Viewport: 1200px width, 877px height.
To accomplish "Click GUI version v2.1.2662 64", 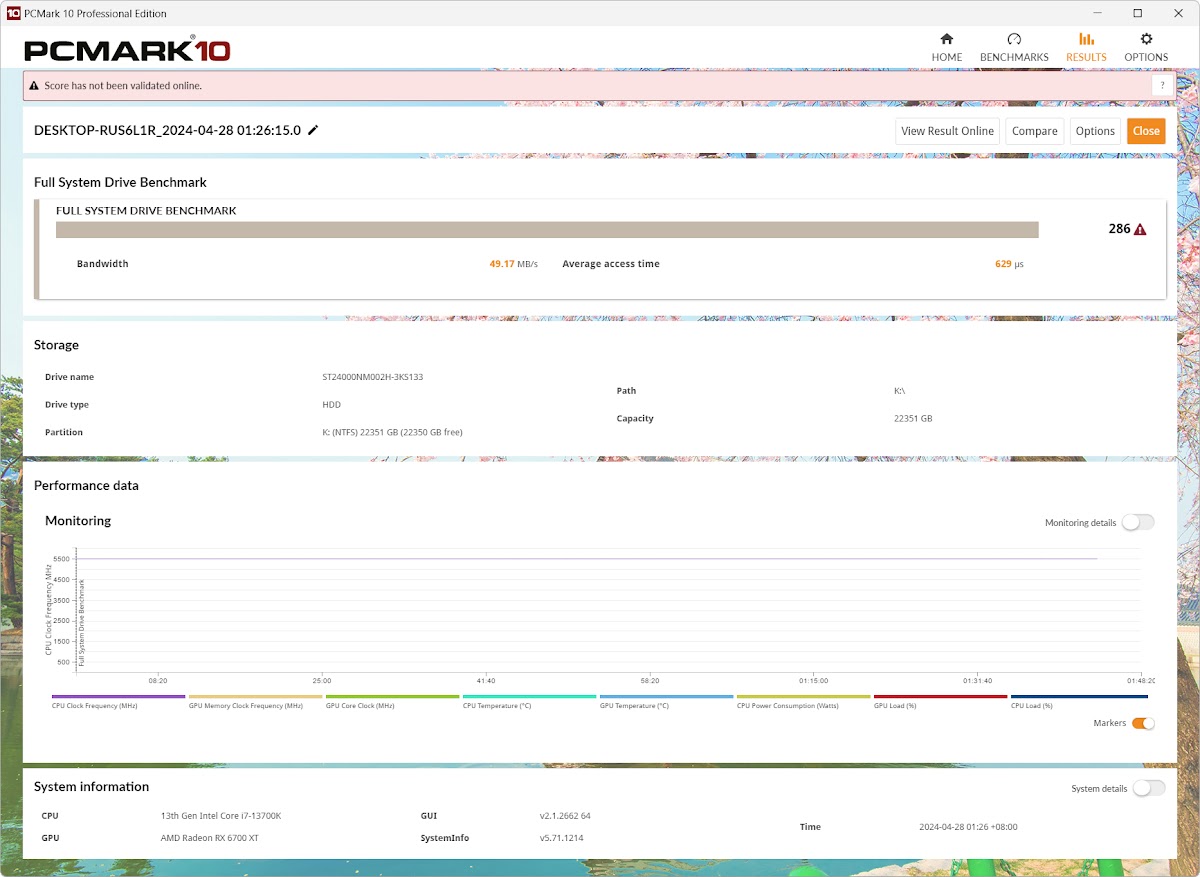I will point(565,816).
